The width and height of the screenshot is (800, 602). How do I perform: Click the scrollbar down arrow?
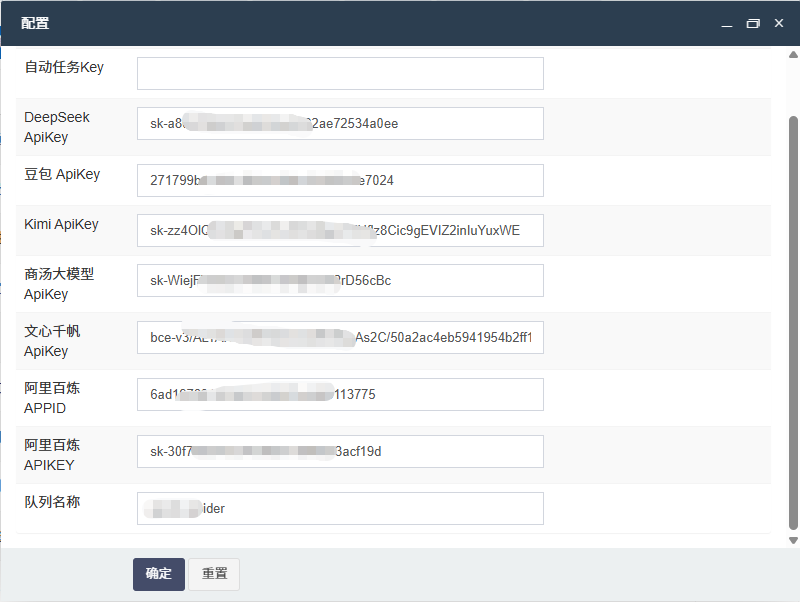pyautogui.click(x=793, y=540)
